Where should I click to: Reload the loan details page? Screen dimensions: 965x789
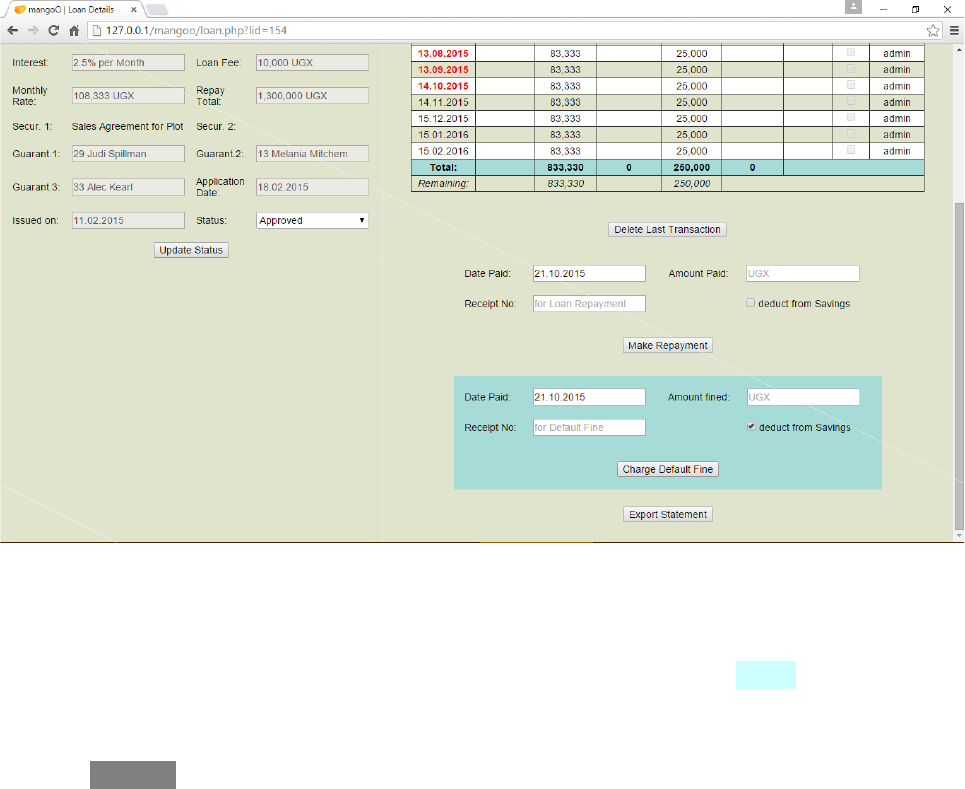click(54, 30)
